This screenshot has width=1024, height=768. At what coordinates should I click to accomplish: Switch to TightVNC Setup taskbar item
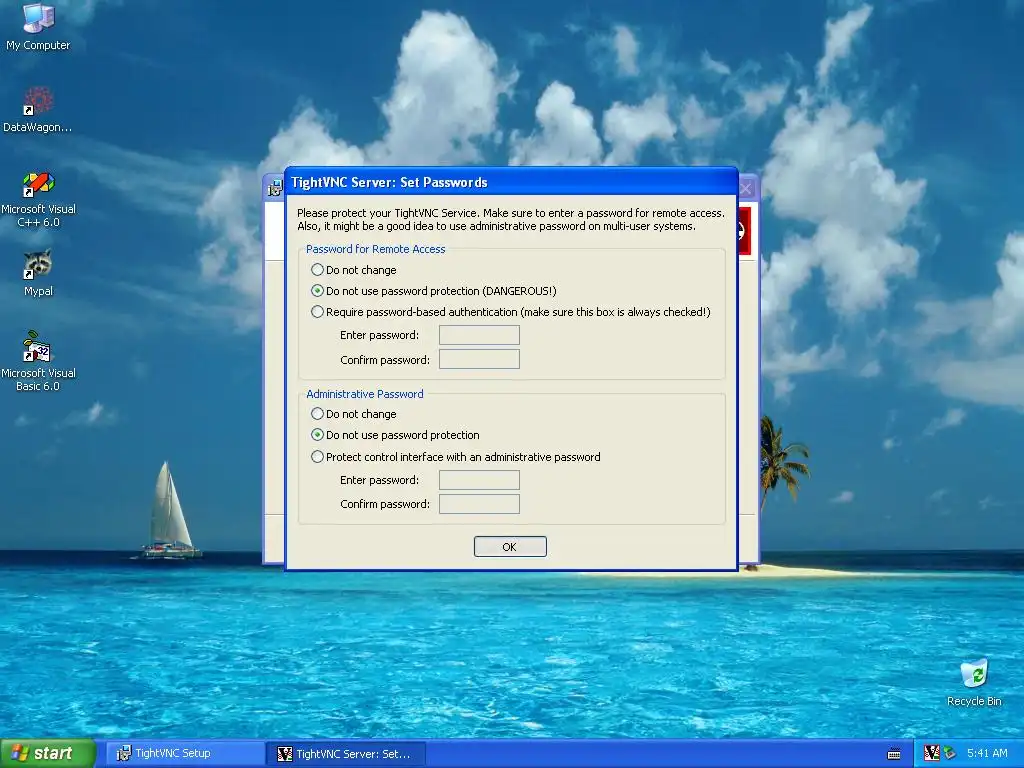[x=184, y=753]
